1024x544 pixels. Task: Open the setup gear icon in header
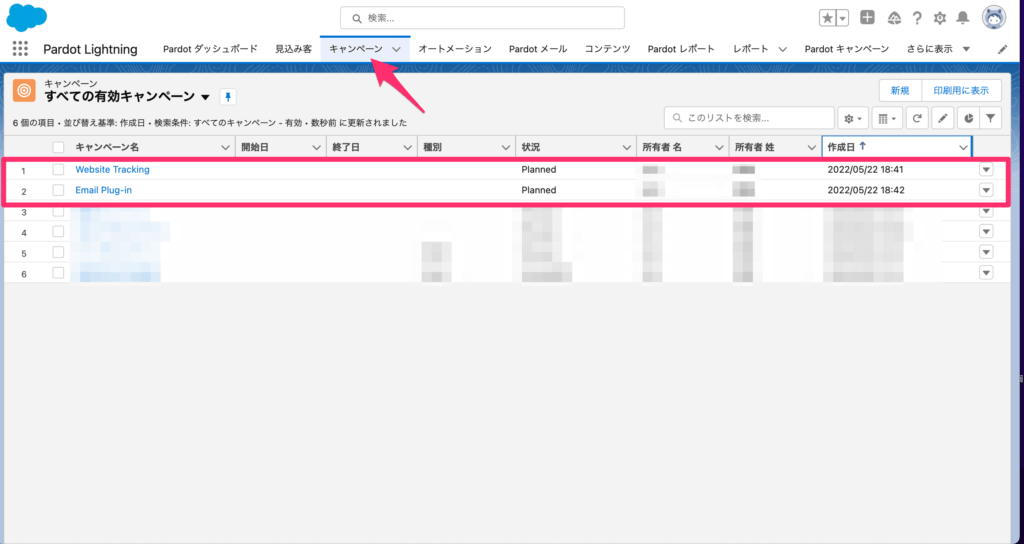click(940, 18)
